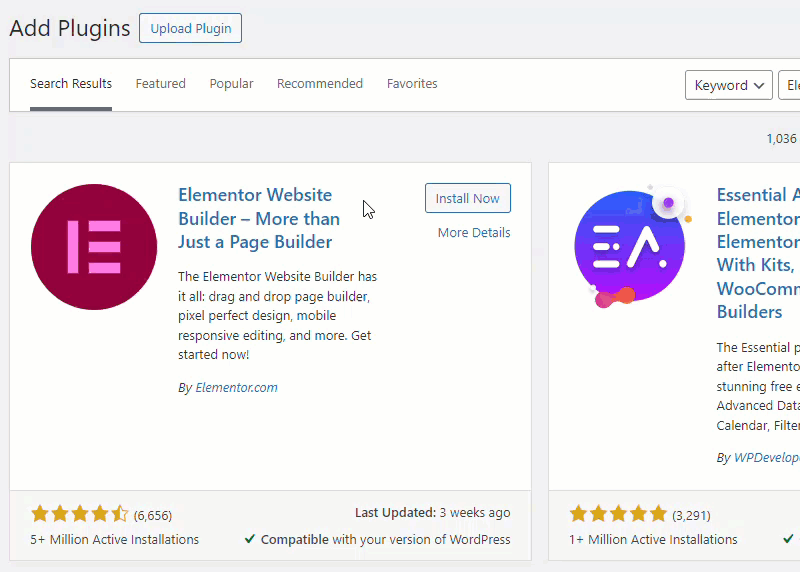The width and height of the screenshot is (800, 572).
Task: Visit the Elementor.com author link
Action: [237, 388]
